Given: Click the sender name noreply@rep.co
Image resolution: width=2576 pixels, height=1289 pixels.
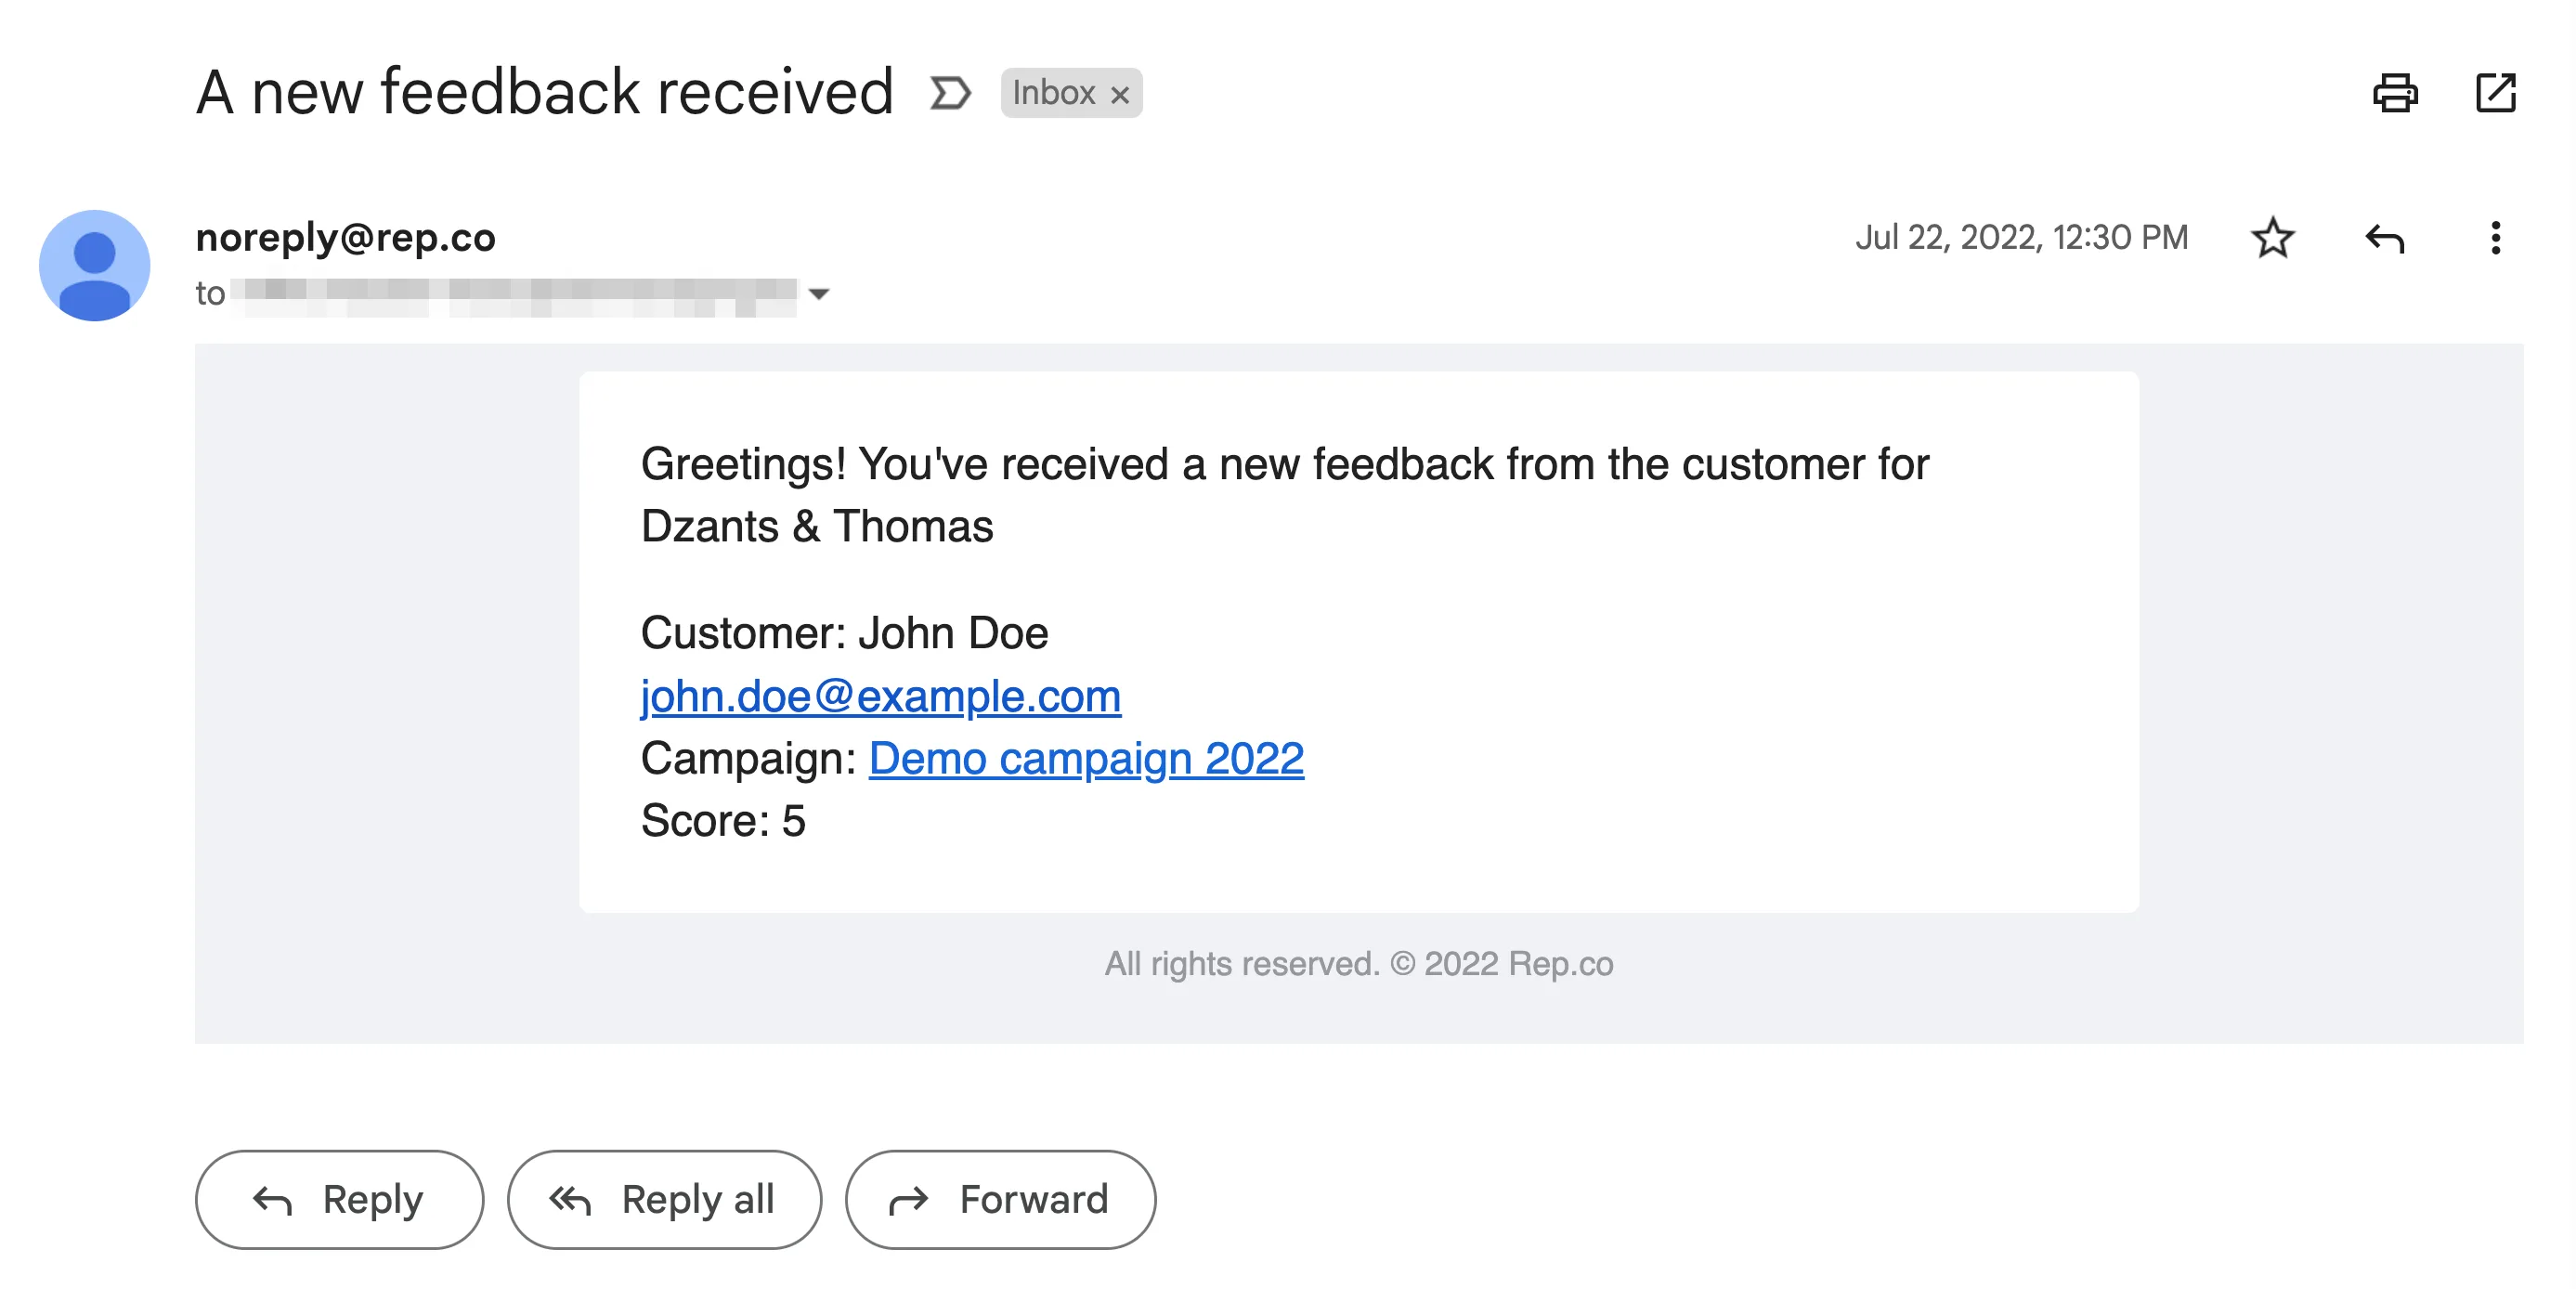Looking at the screenshot, I should (345, 238).
